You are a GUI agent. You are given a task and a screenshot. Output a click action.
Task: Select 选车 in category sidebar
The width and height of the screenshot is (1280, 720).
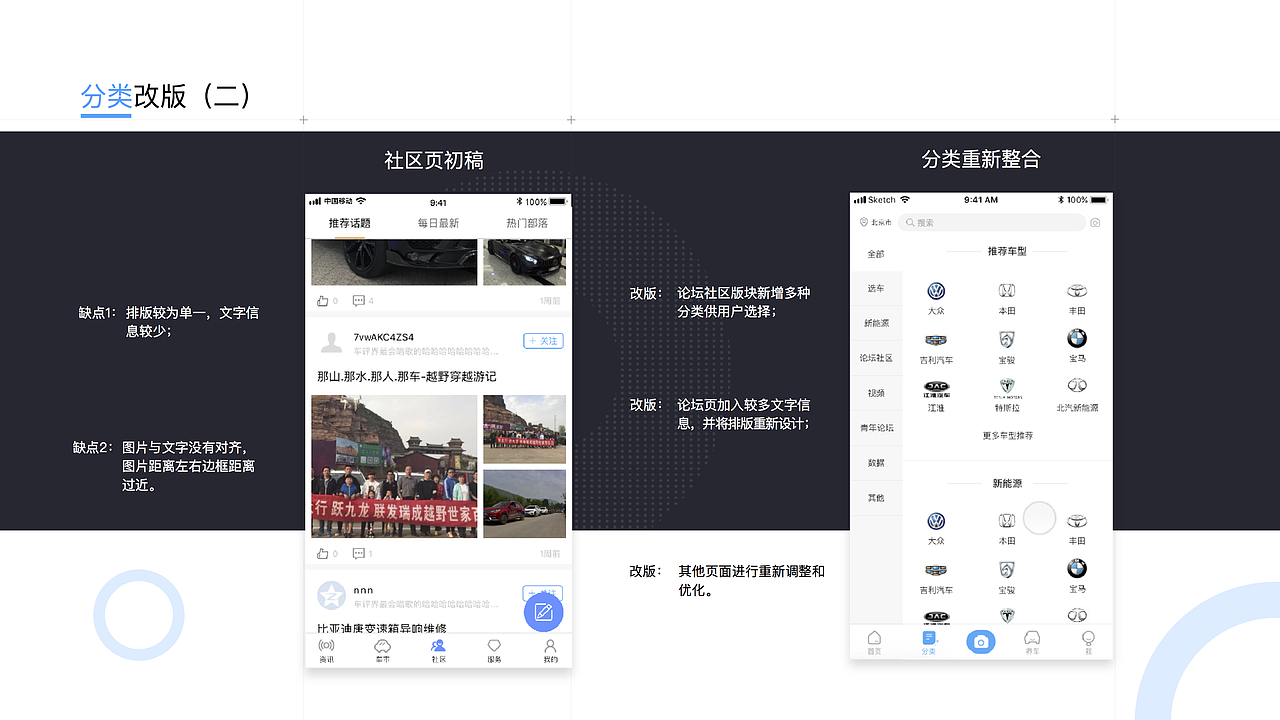(876, 288)
